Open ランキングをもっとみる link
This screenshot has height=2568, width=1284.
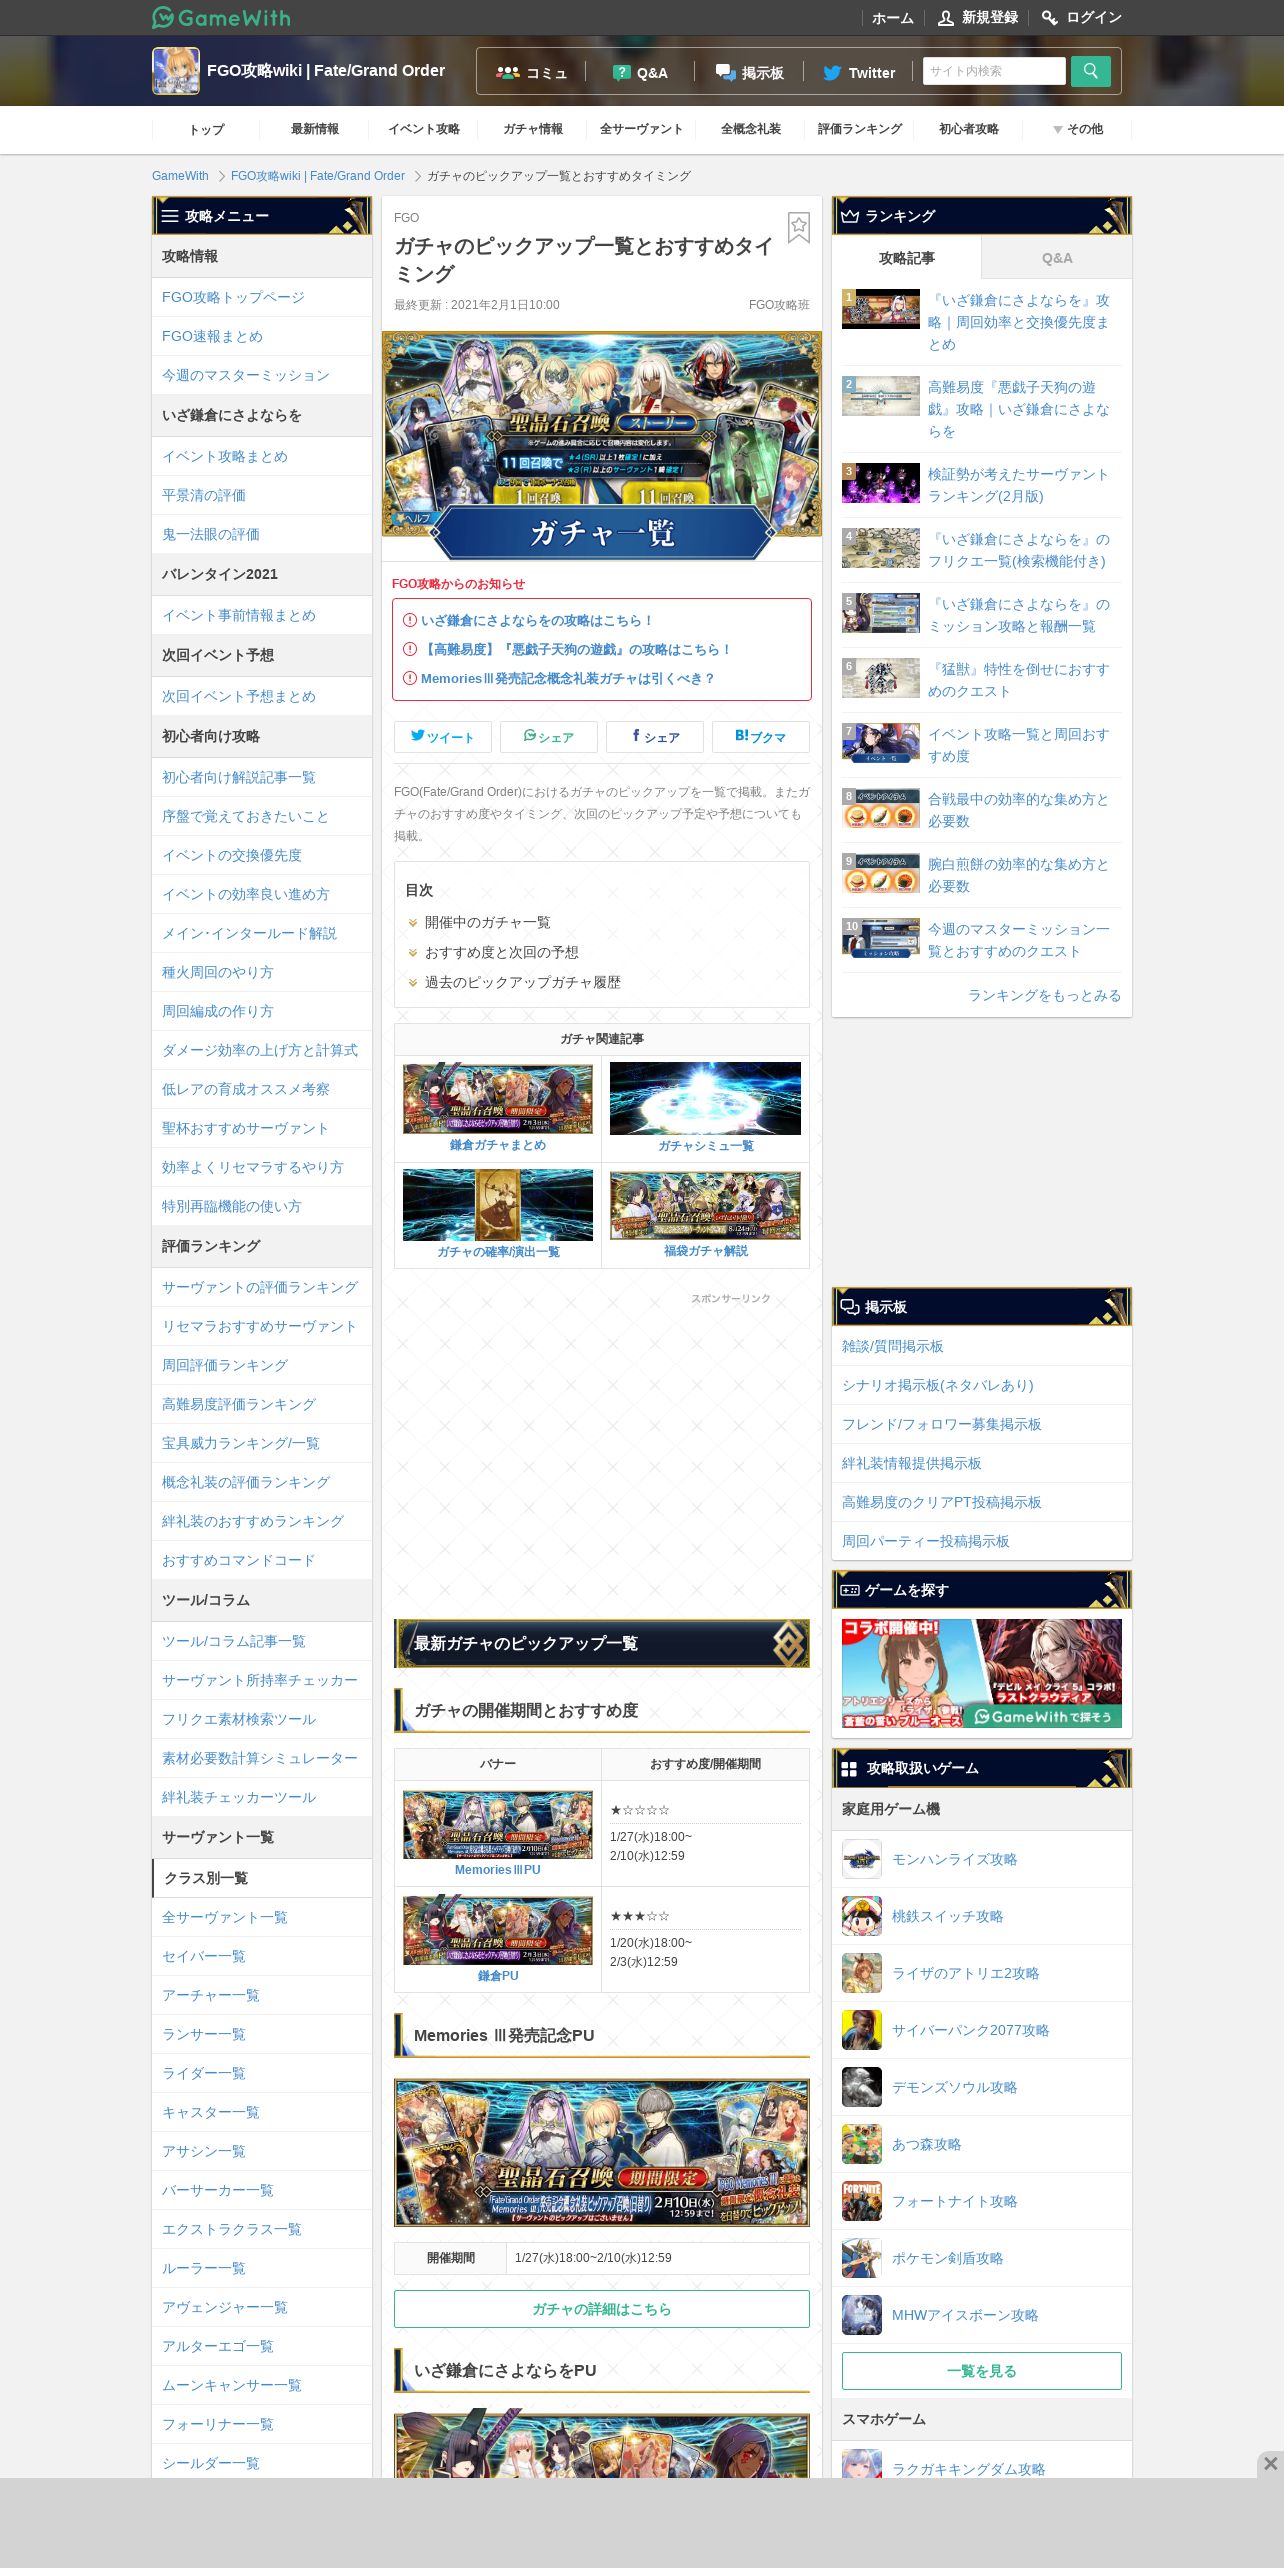1044,996
